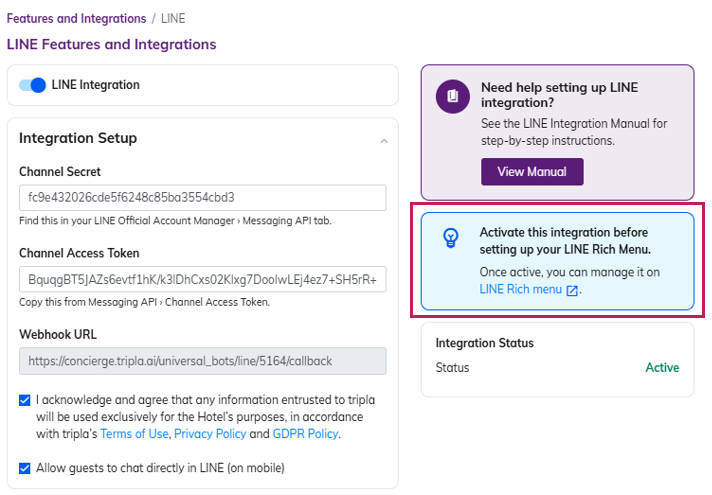Click the Active status value
Viewport: 712px width, 495px height.
pos(662,367)
